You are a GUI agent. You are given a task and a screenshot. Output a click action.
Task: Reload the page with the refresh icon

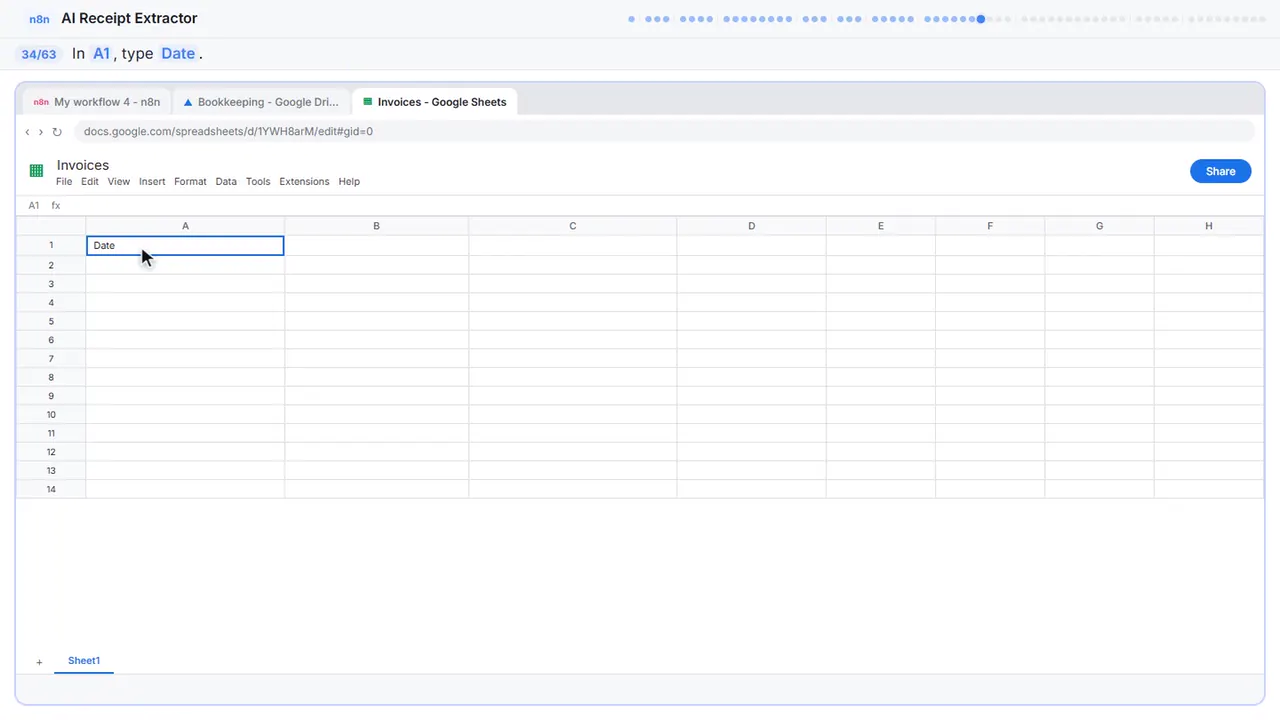[x=57, y=131]
